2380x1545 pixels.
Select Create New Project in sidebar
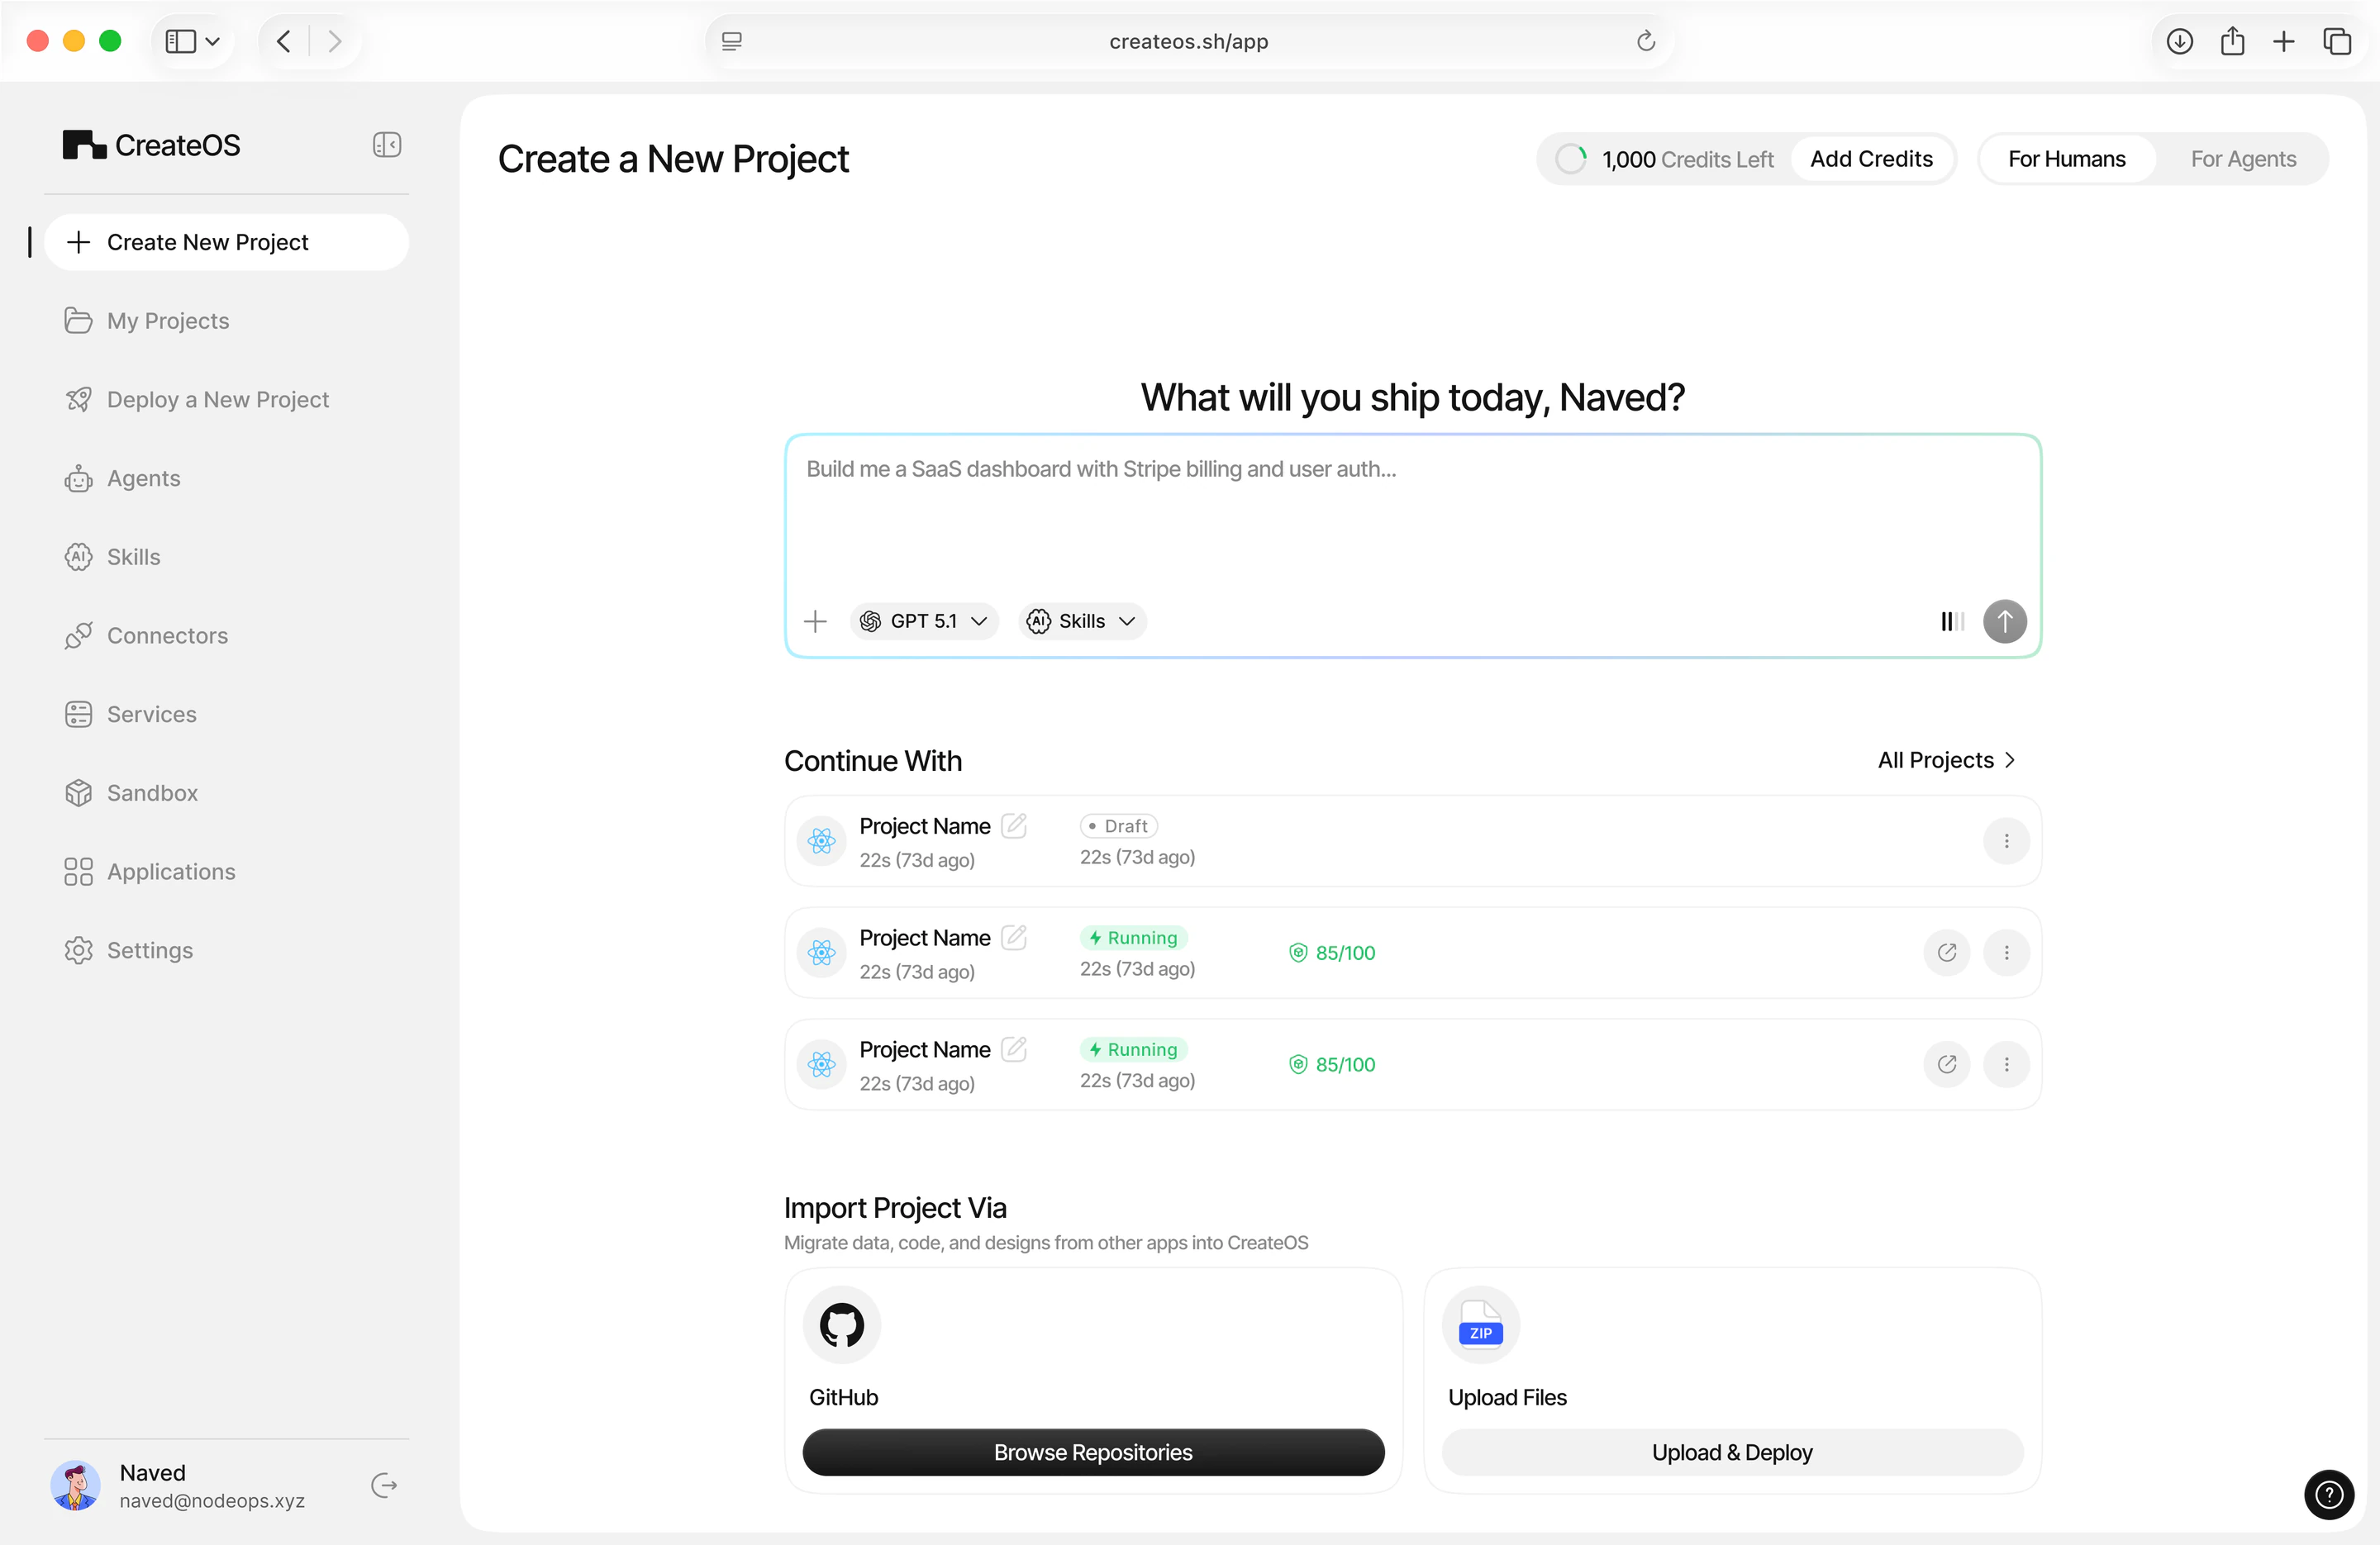point(227,242)
